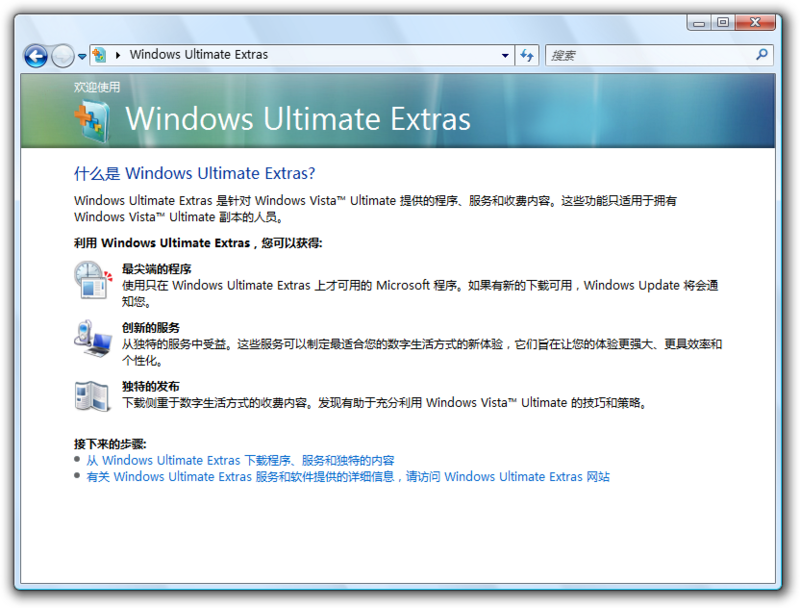Screen dimensions: 800x608
Task: Click the bullet beside the first next-step link
Action: [x=77, y=460]
